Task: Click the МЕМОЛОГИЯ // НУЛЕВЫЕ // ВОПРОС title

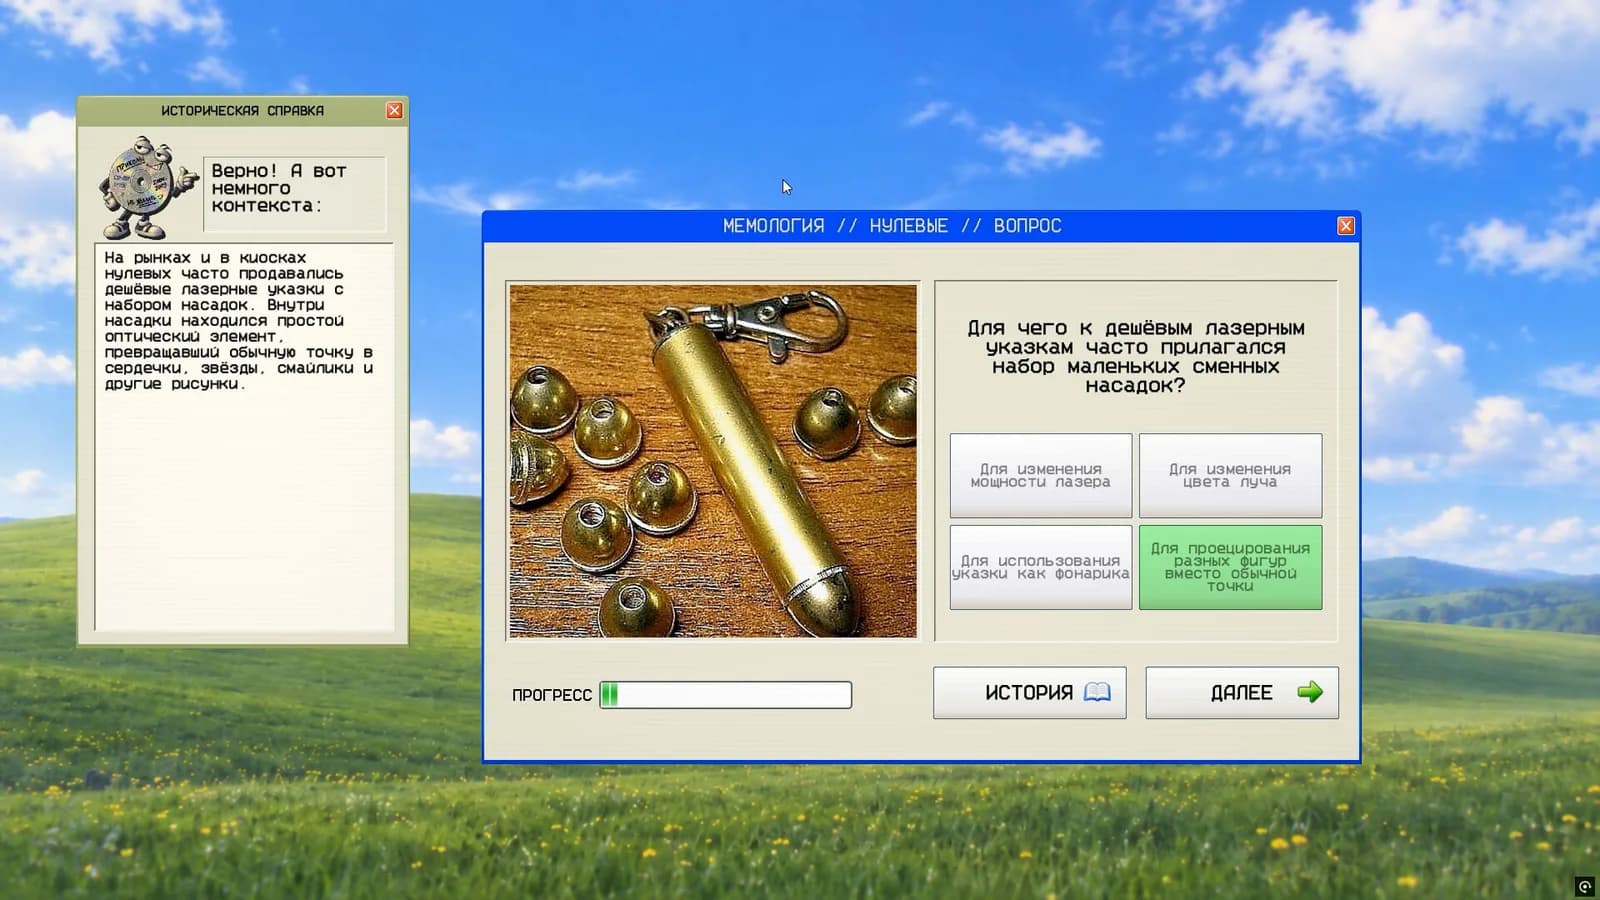Action: click(892, 226)
